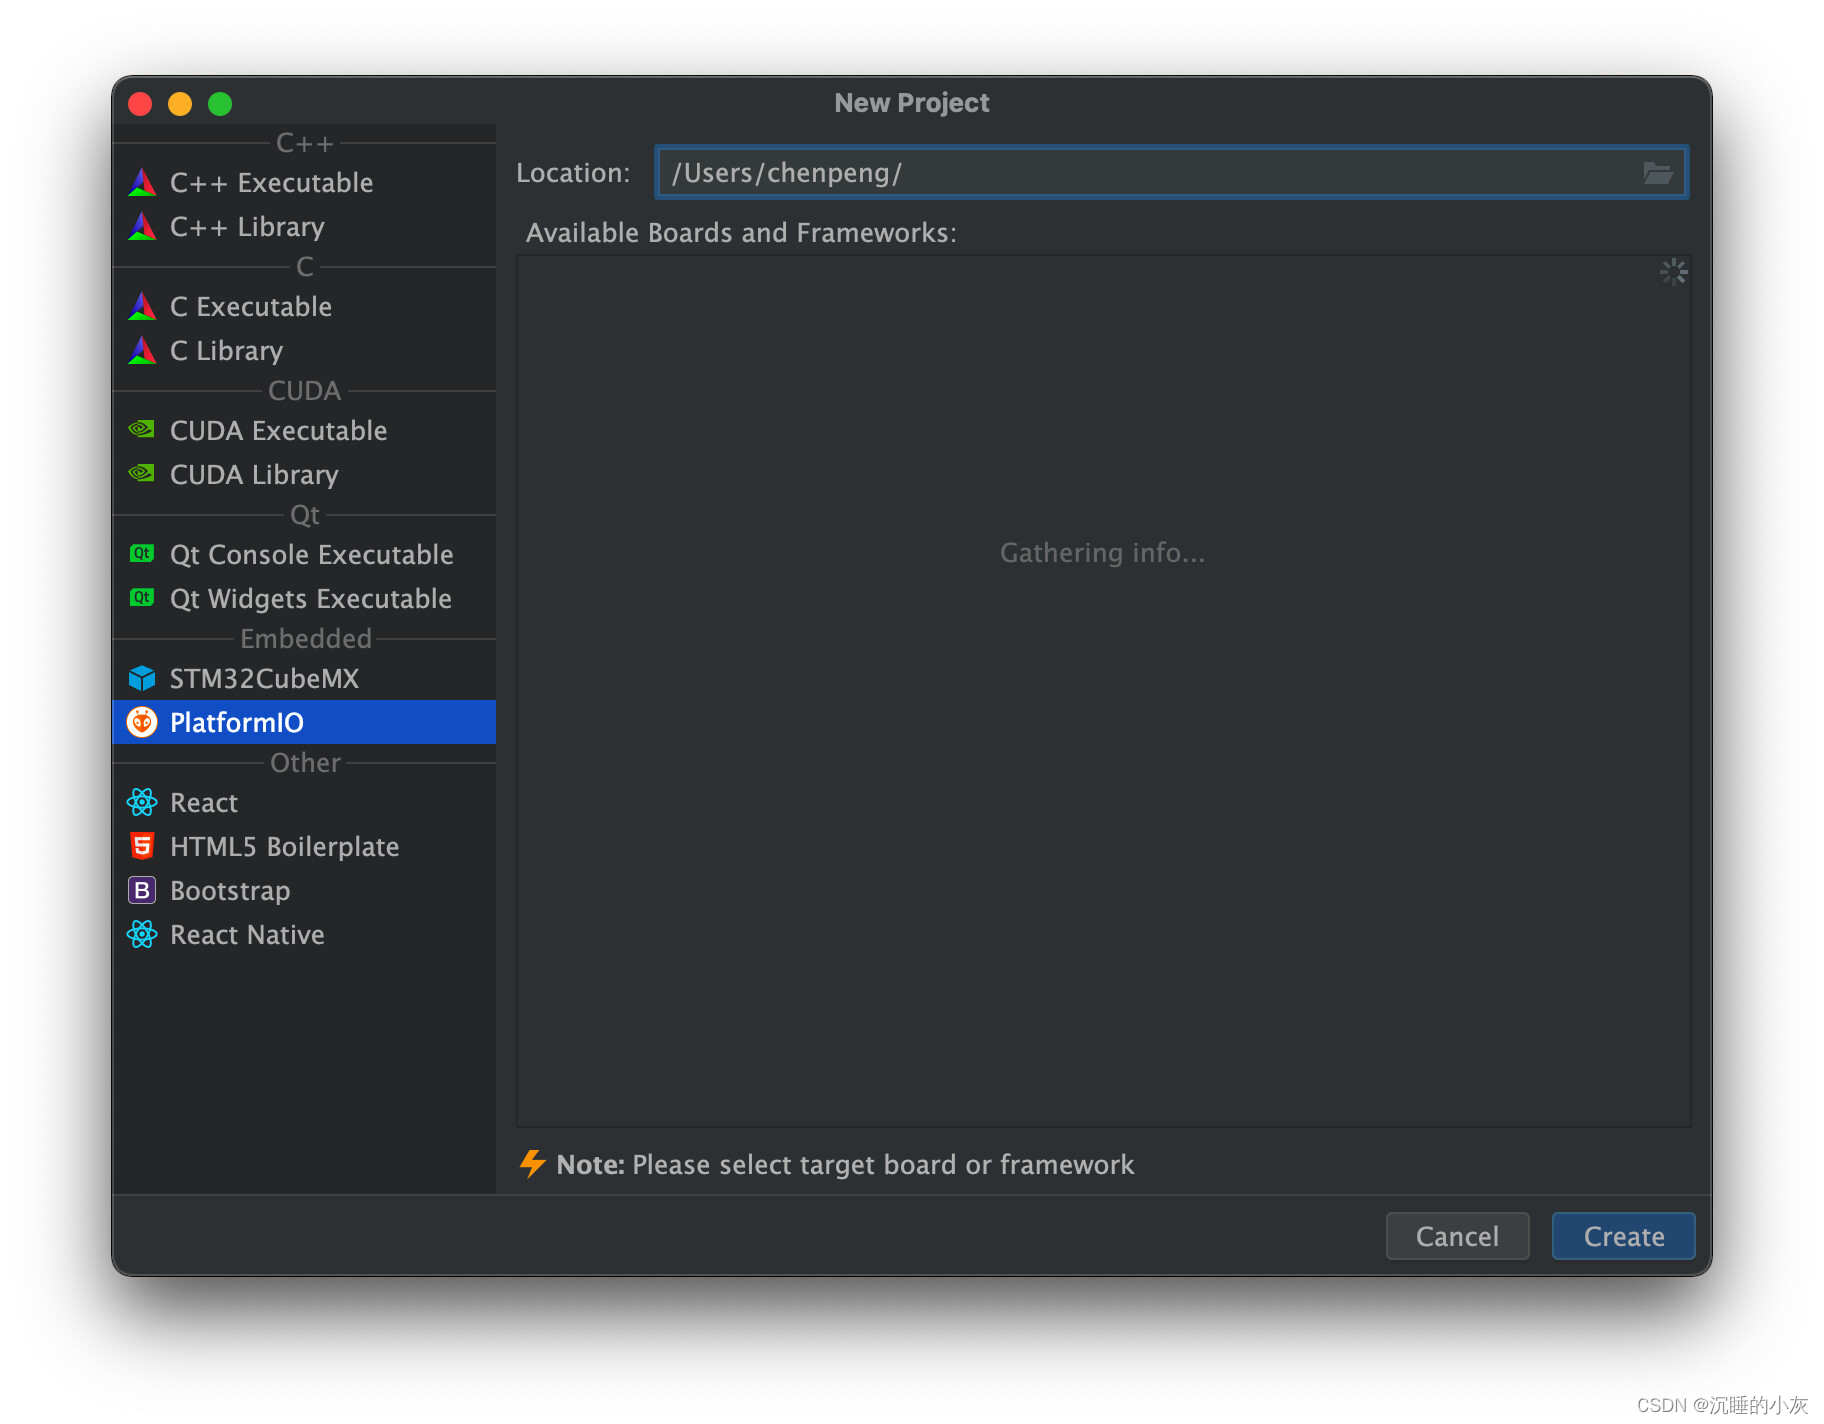Pick Qt Widgets Executable from the list
1824x1424 pixels.
pyautogui.click(x=304, y=598)
